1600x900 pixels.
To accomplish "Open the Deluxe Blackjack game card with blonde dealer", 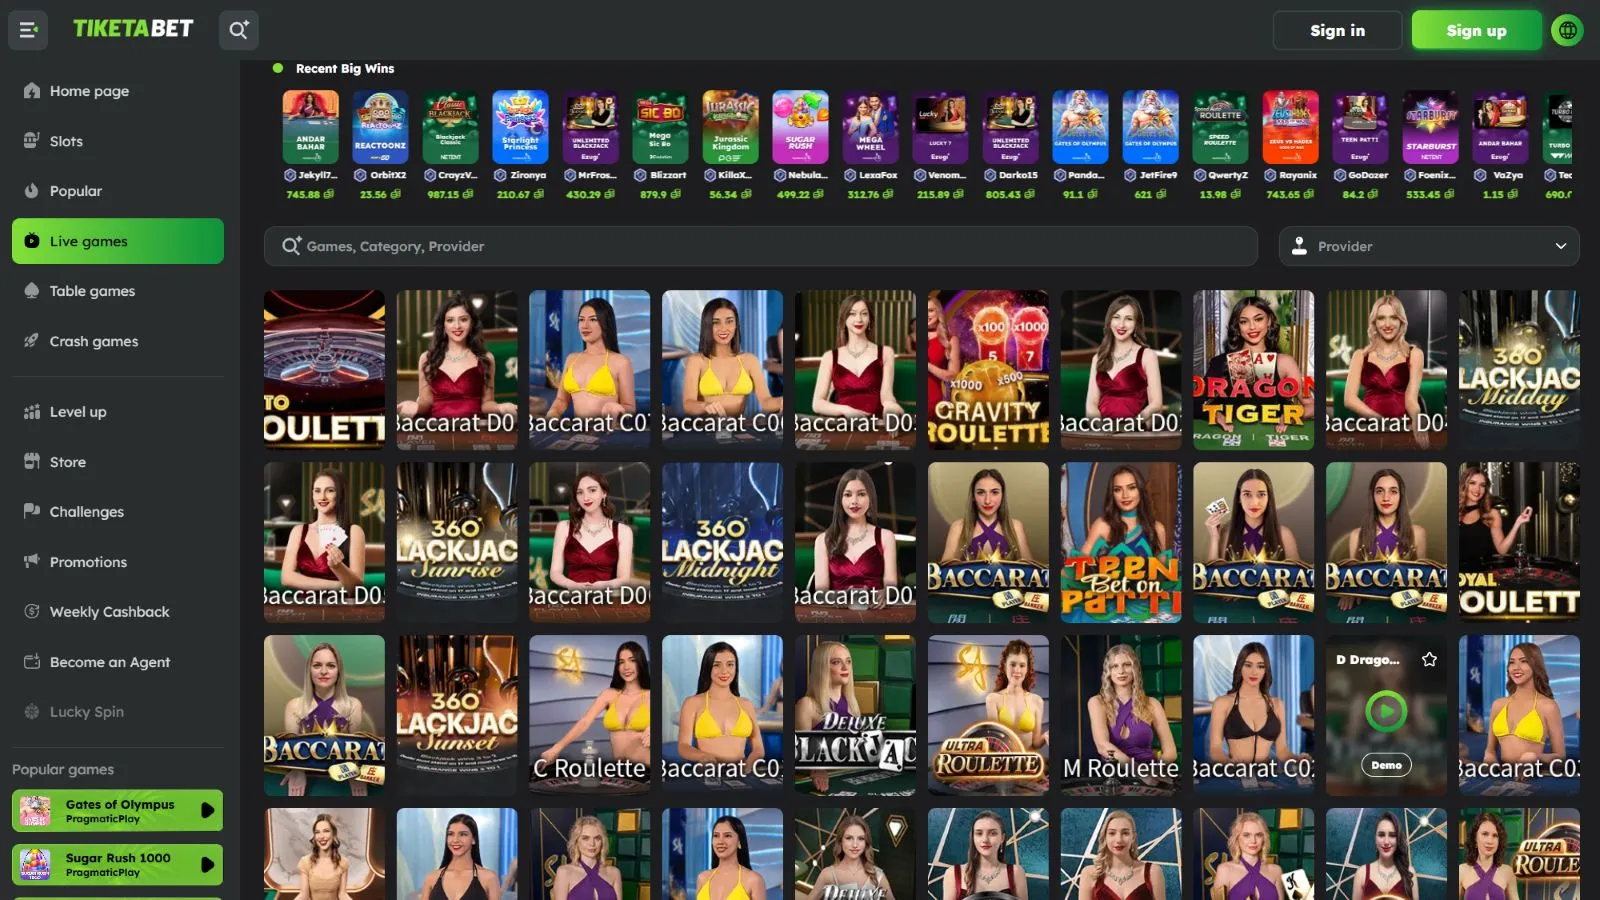I will pyautogui.click(x=855, y=715).
